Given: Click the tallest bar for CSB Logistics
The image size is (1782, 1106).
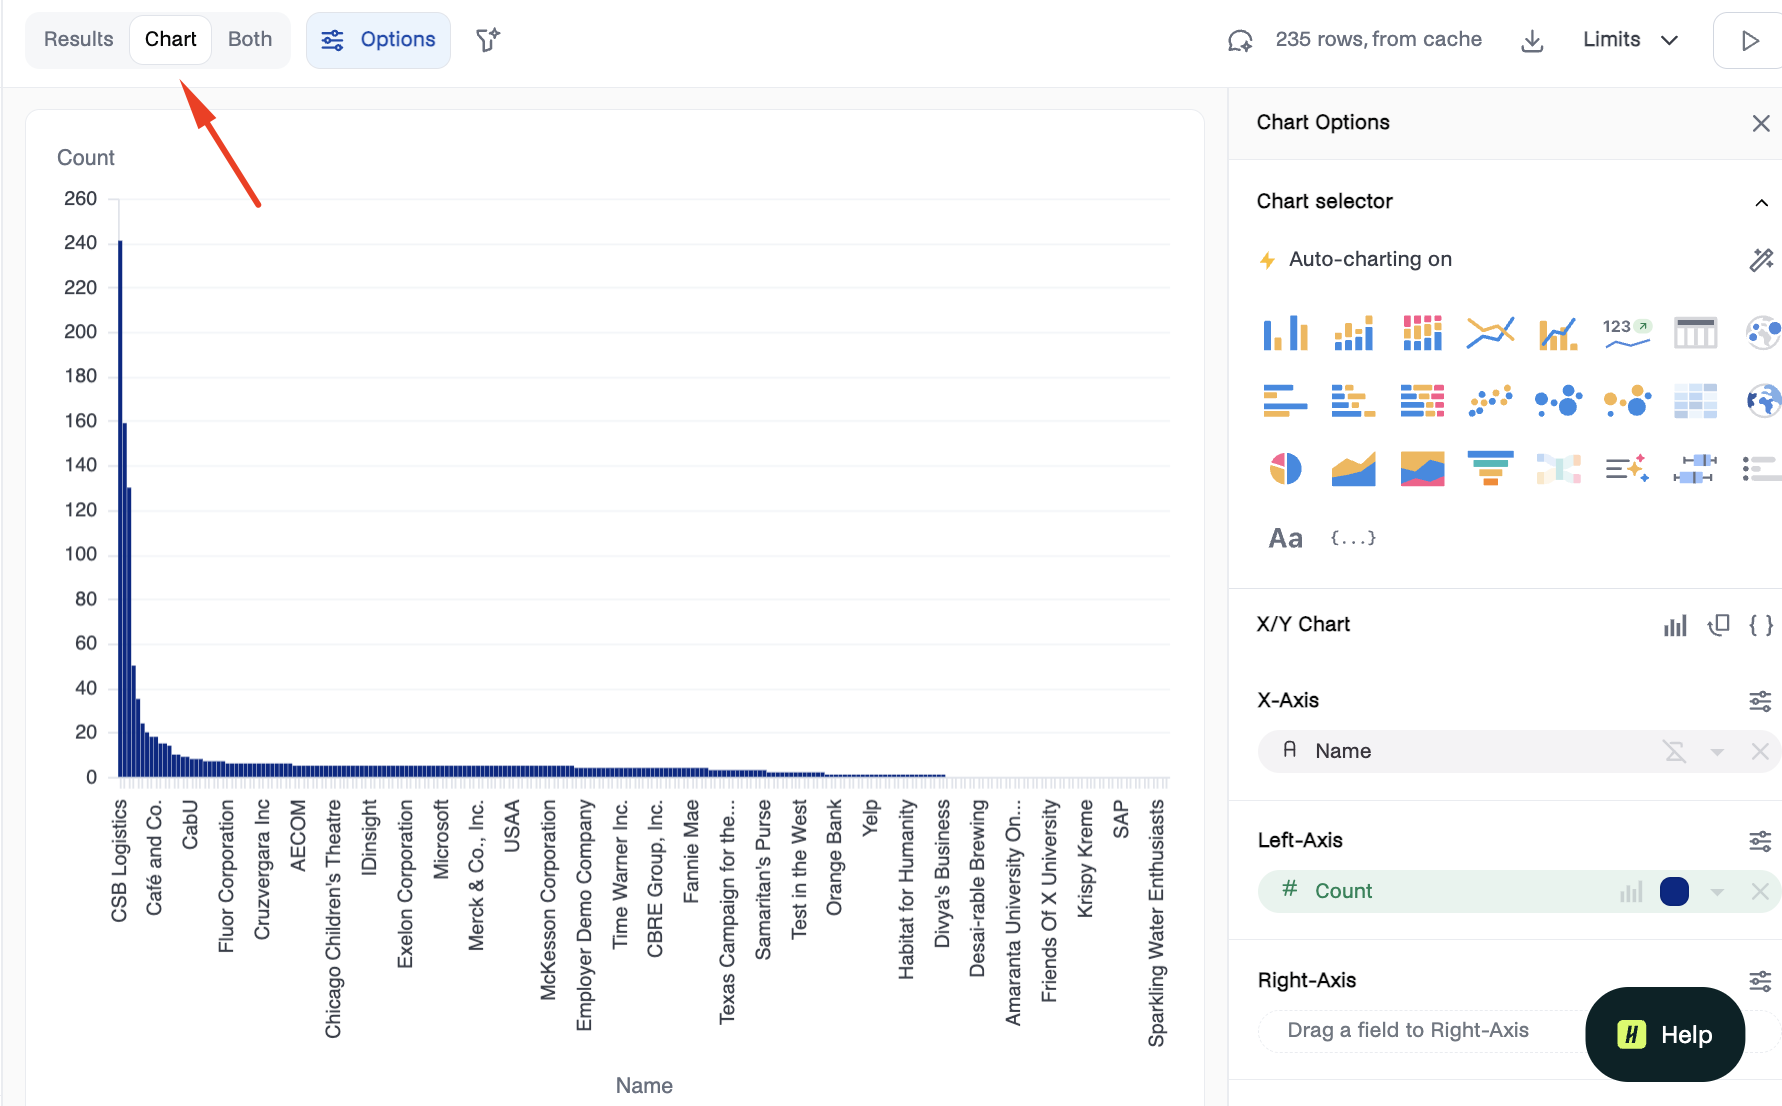Looking at the screenshot, I should [x=120, y=508].
